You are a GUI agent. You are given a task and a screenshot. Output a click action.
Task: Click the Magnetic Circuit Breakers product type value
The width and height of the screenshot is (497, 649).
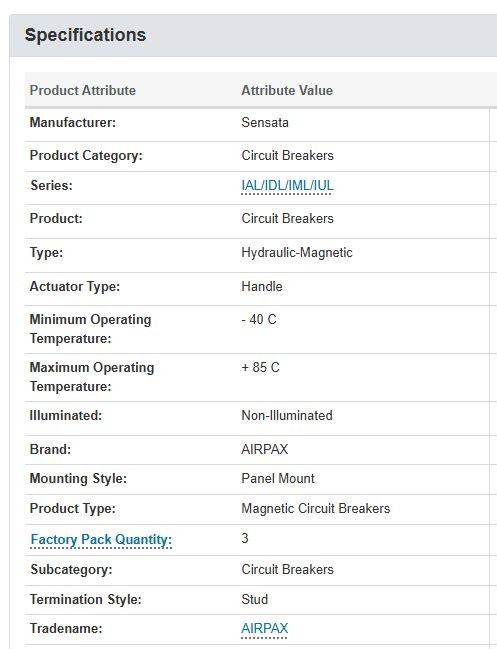tap(316, 508)
